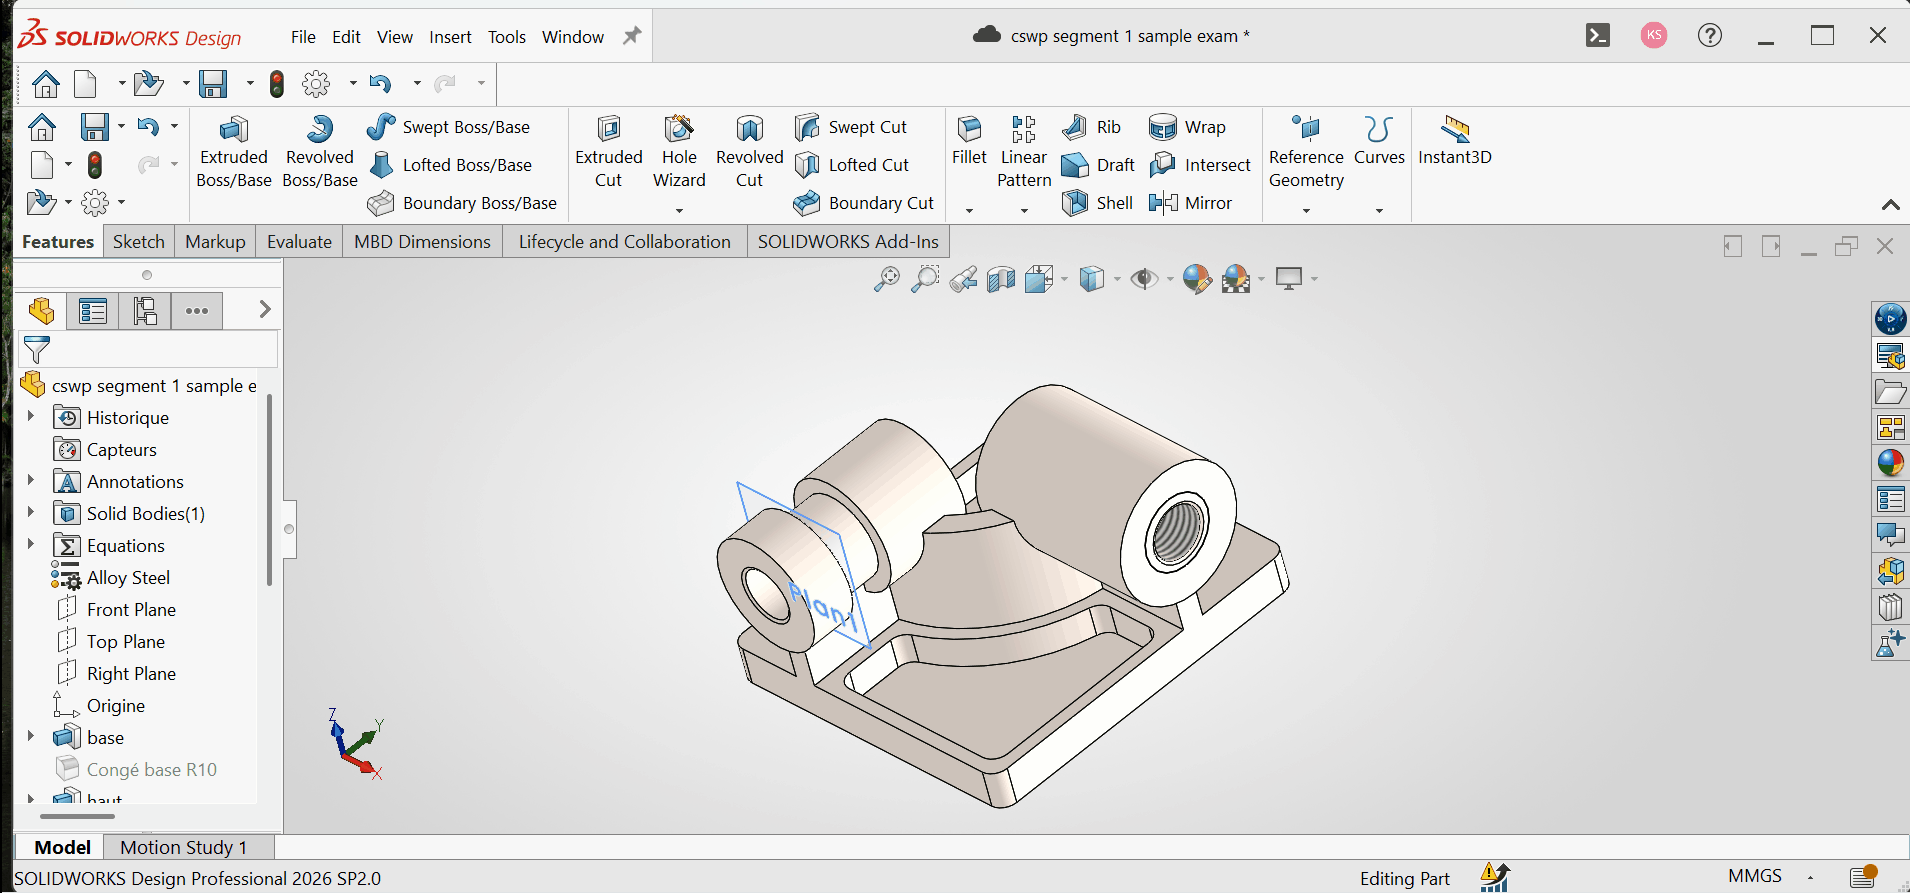Toggle the pin on the menu bar
Image resolution: width=1910 pixels, height=893 pixels.
click(632, 36)
